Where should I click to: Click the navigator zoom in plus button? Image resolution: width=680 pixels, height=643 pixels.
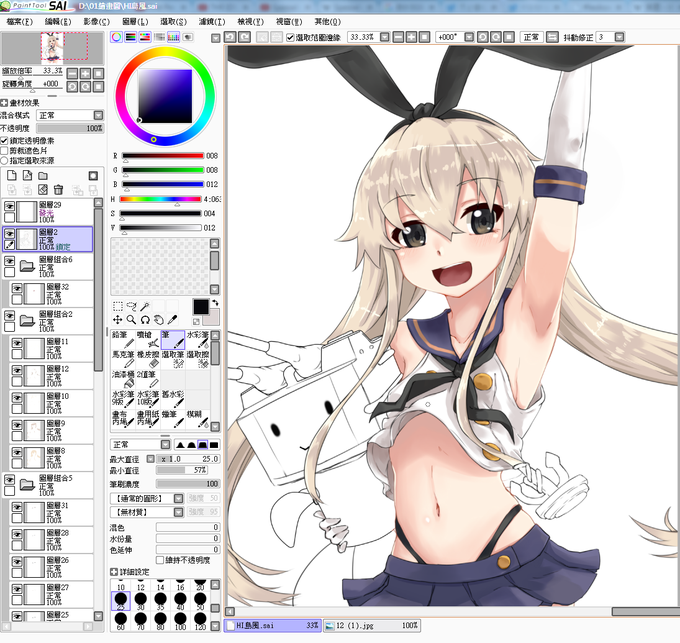coord(85,73)
